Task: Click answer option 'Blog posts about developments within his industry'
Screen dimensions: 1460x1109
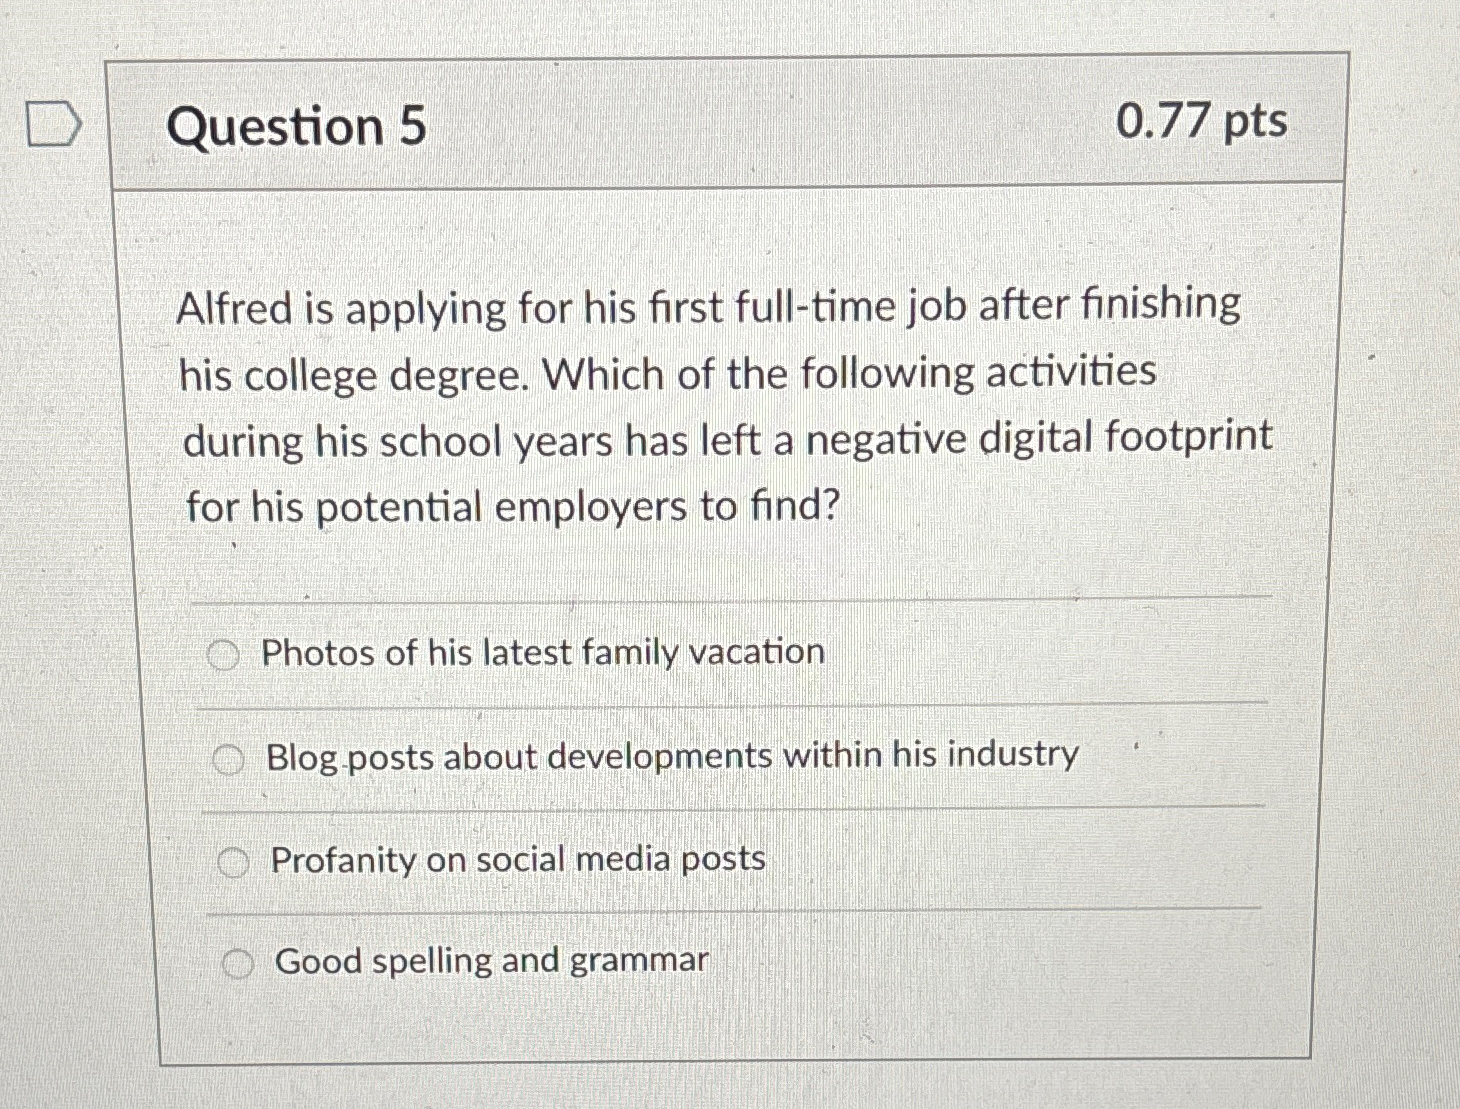Action: [x=672, y=757]
